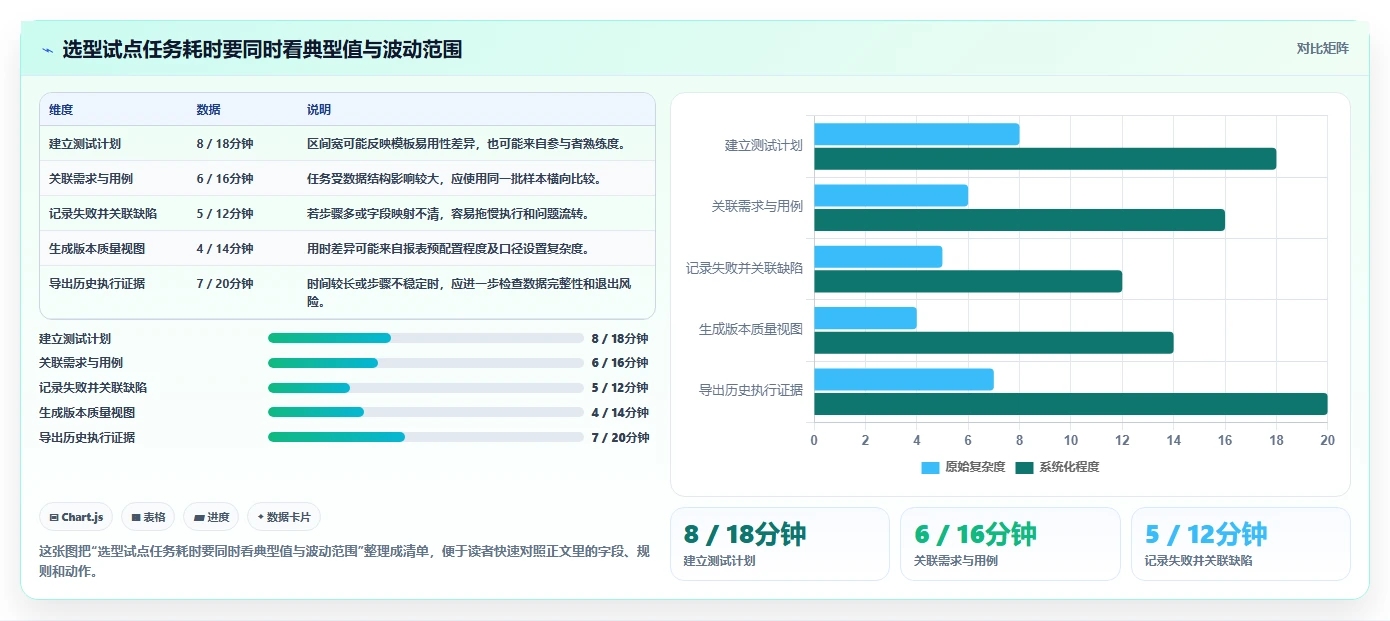
Task: Click the 数据 column header
Action: (x=209, y=110)
